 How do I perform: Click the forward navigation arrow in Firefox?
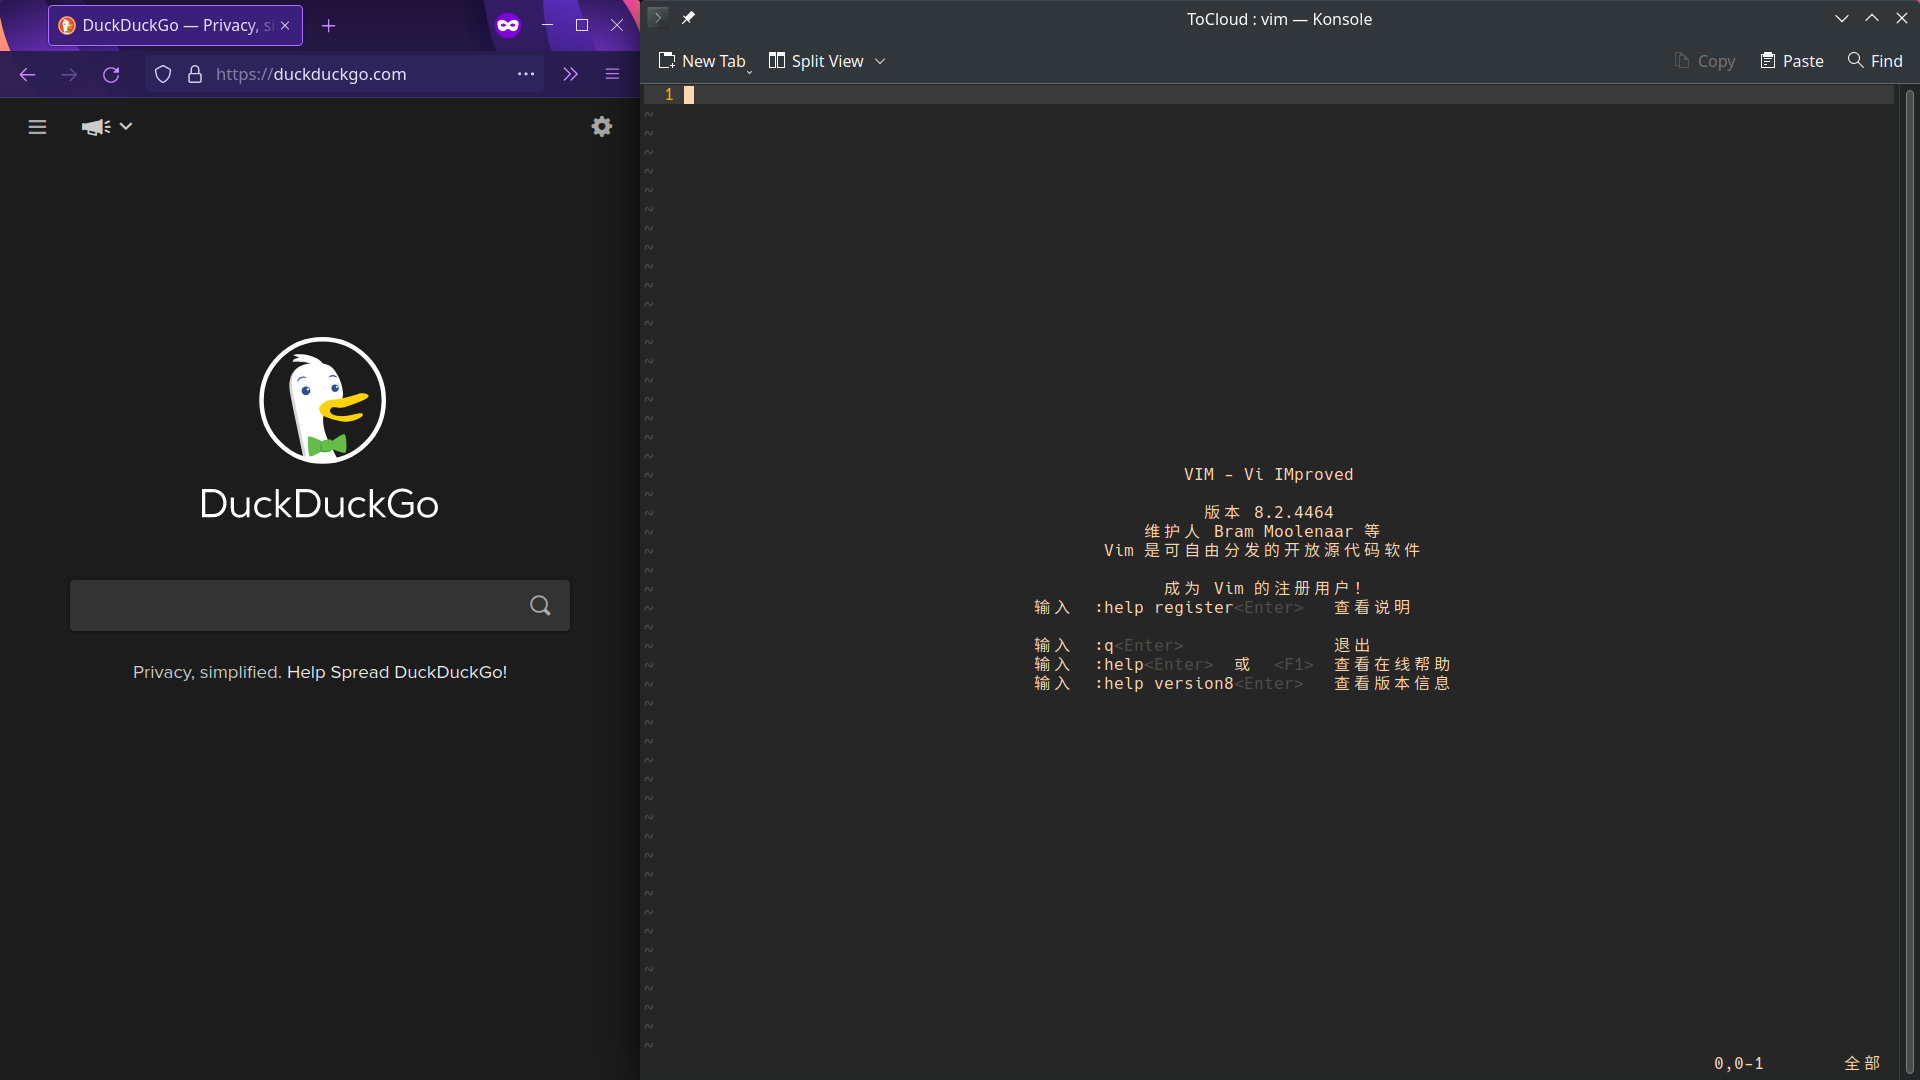(x=69, y=74)
